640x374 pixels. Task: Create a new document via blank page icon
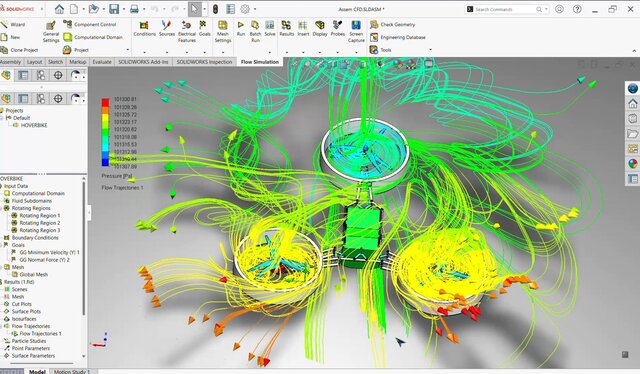[x=74, y=9]
